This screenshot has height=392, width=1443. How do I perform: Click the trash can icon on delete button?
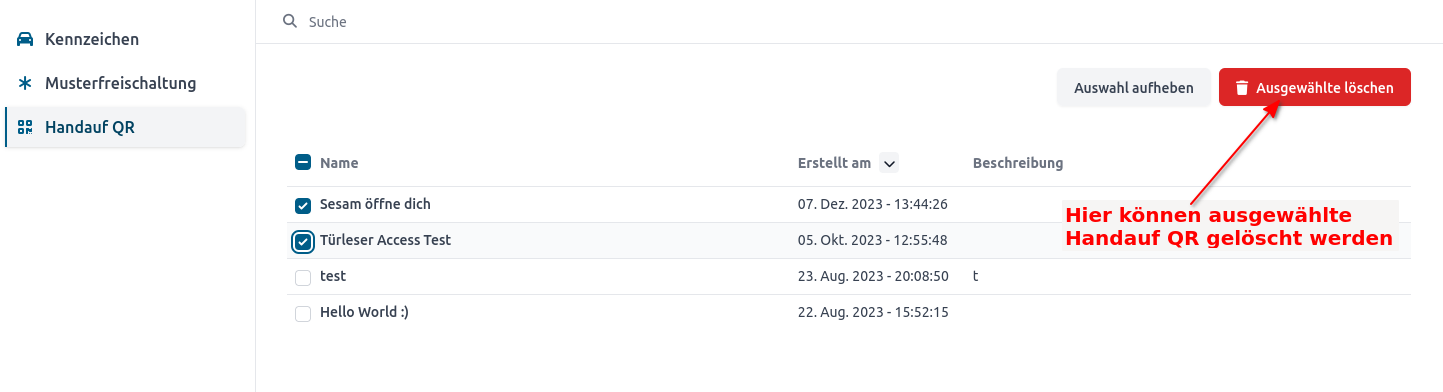click(1242, 88)
